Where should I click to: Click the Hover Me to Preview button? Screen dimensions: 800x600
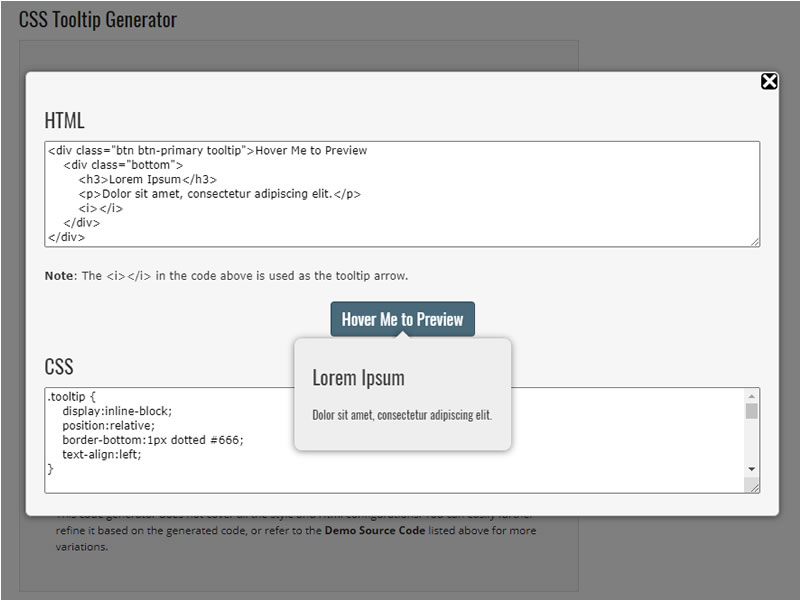[403, 319]
